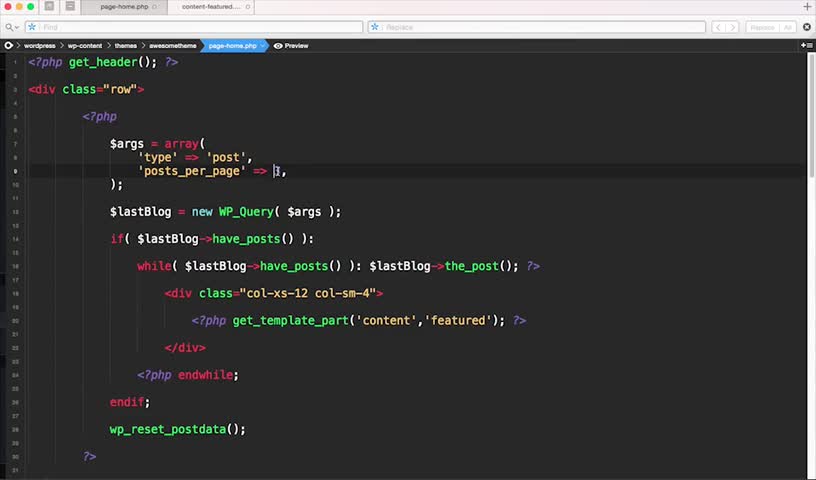Click on 'get_header' function text

coord(103,62)
